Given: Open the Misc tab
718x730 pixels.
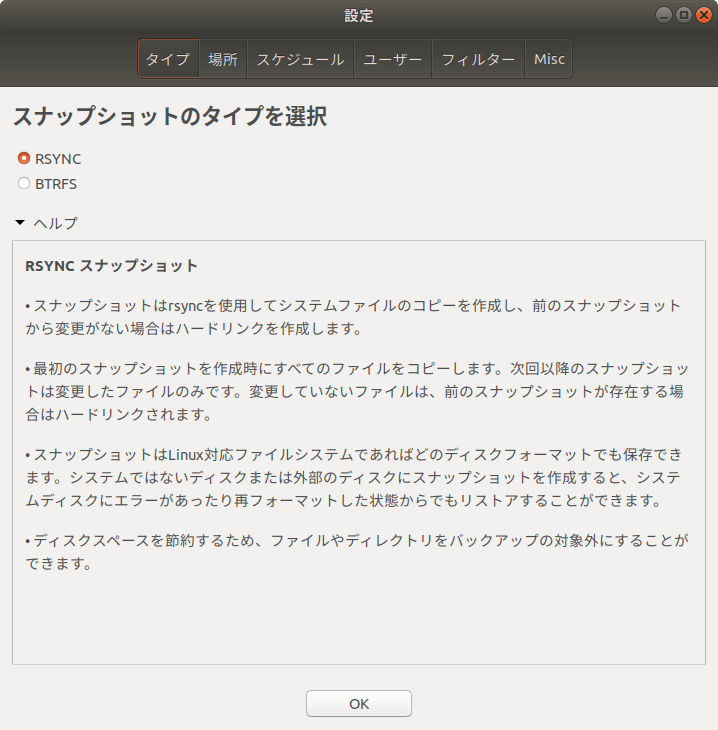Looking at the screenshot, I should [x=549, y=59].
